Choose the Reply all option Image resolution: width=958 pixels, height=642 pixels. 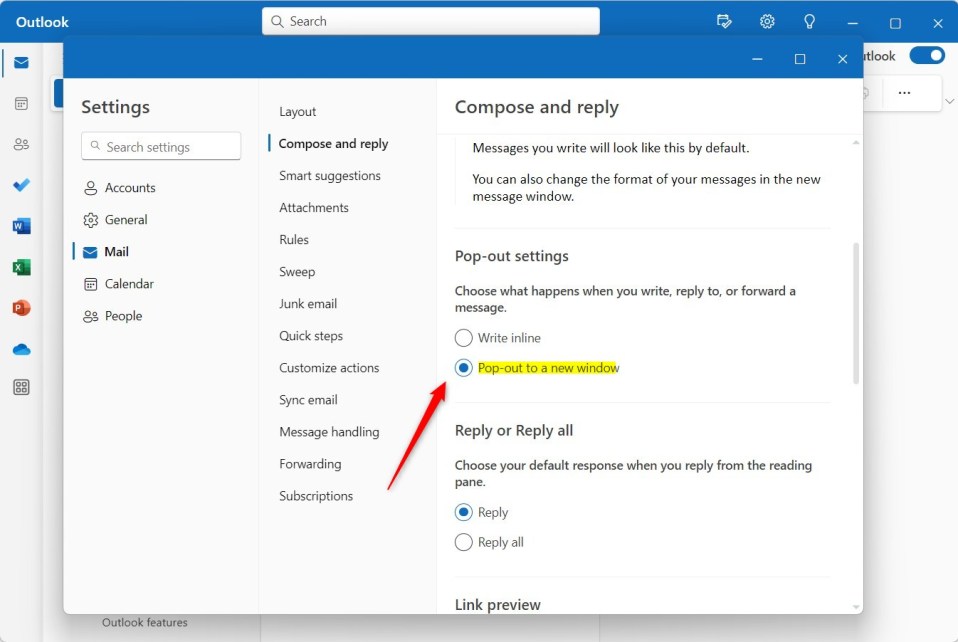(463, 542)
